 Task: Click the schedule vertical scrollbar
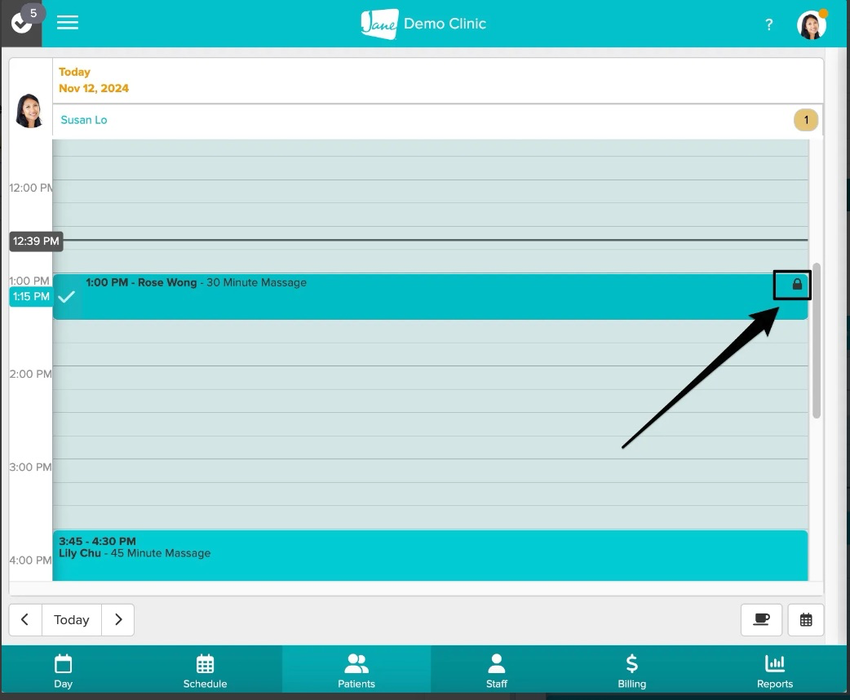[x=816, y=341]
